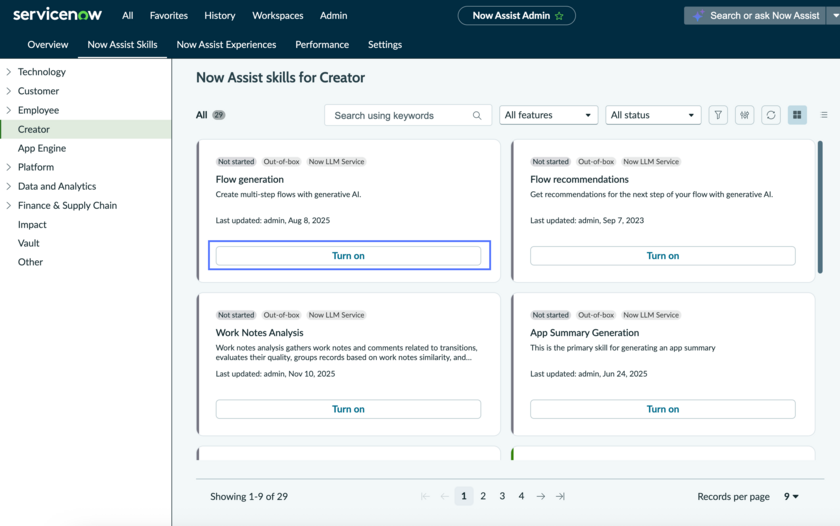Screen dimensions: 840x526
Task: Click the Now Assist sparkle icon
Action: tap(698, 16)
